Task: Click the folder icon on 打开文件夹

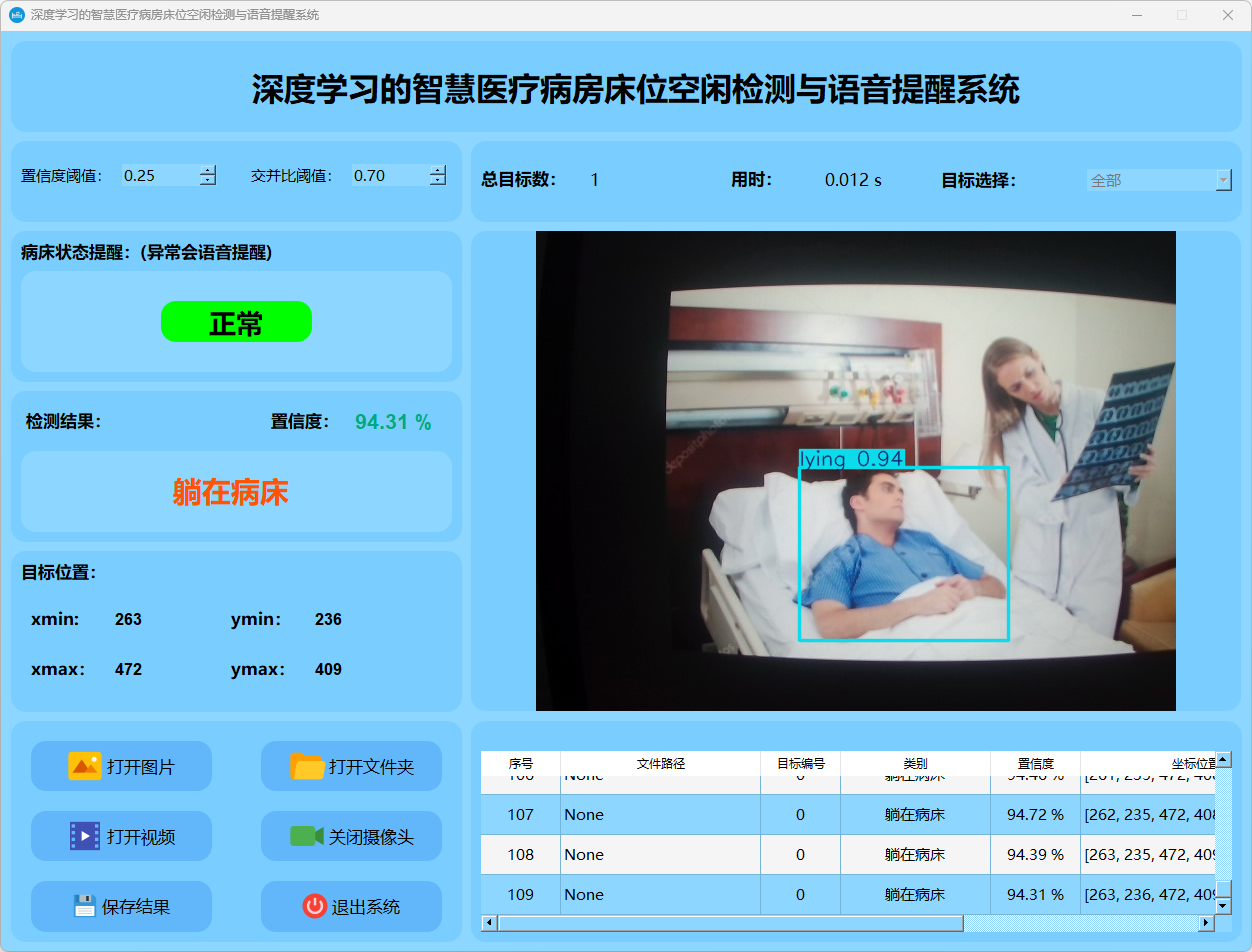Action: pos(307,766)
